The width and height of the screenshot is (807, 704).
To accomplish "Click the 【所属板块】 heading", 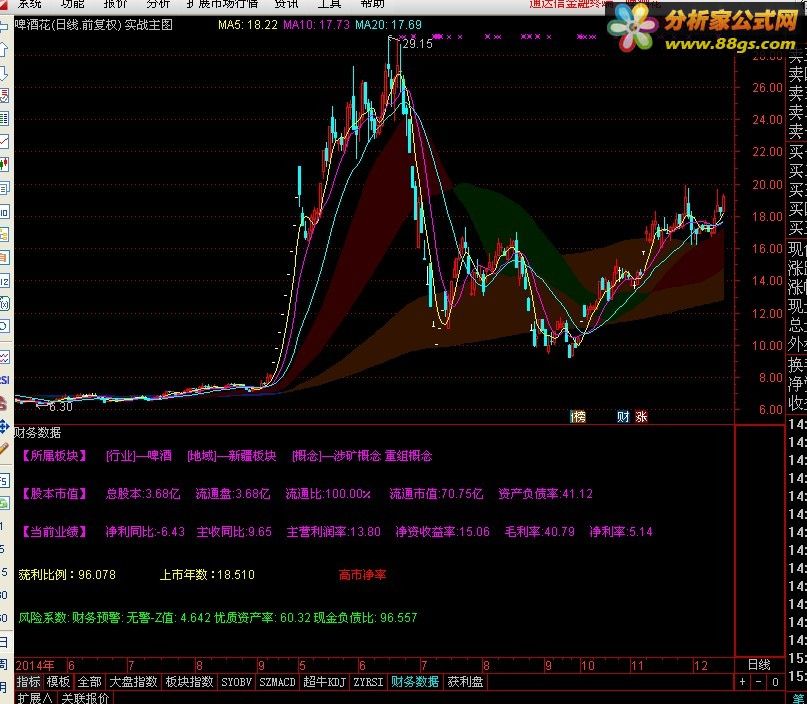I will coord(54,455).
